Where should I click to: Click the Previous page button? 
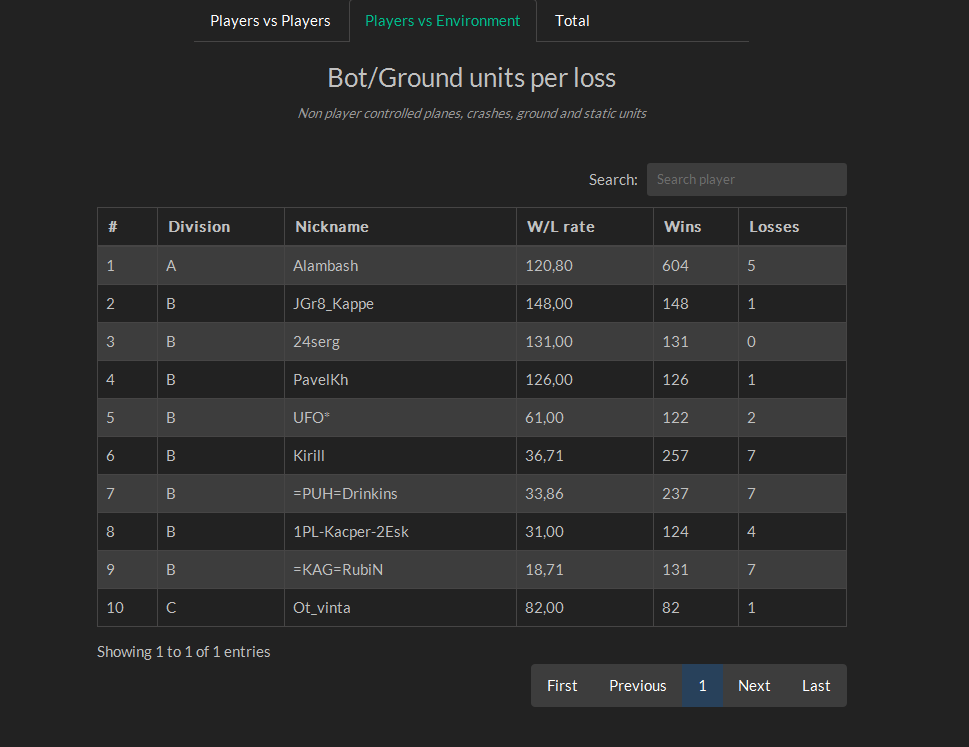tap(637, 686)
